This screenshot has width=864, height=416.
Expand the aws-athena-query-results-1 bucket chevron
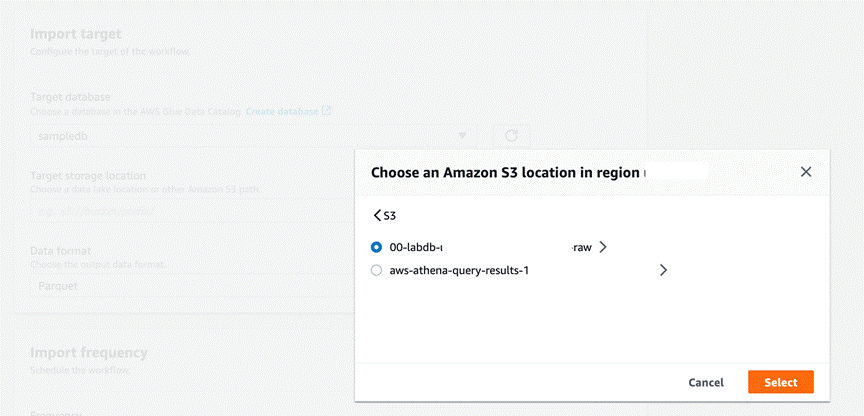663,270
